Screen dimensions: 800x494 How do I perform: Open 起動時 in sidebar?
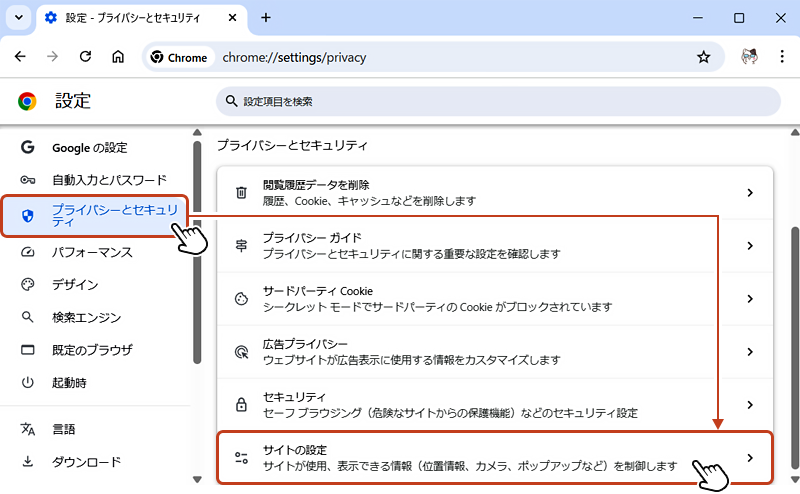pyautogui.click(x=95, y=382)
